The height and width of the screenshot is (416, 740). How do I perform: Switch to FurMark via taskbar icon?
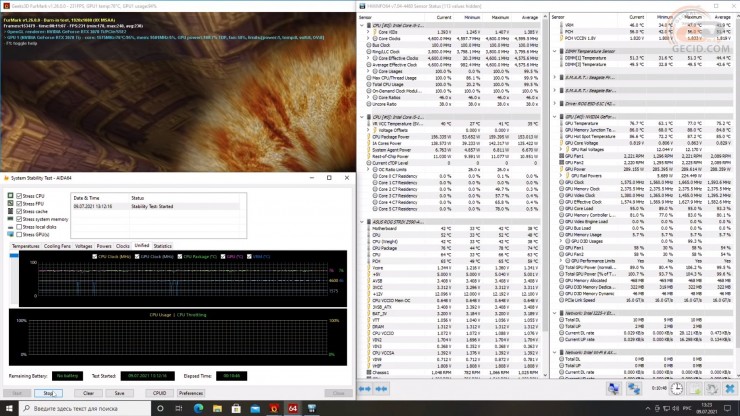[274, 408]
